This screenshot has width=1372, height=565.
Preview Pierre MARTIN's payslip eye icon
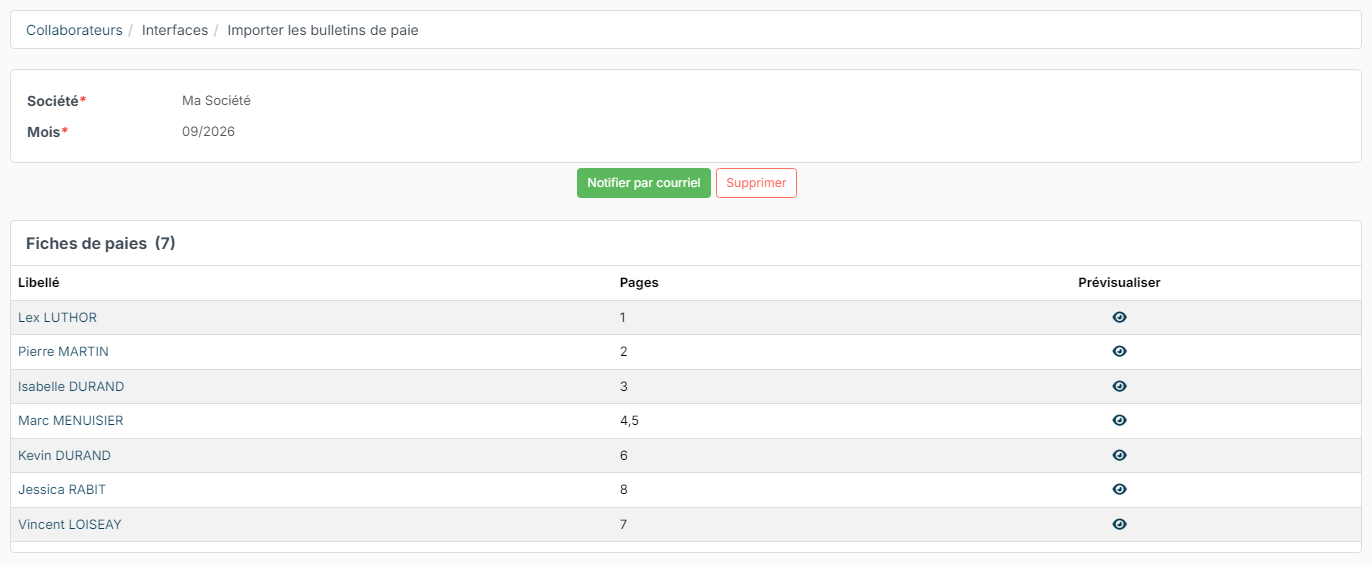(x=1119, y=352)
